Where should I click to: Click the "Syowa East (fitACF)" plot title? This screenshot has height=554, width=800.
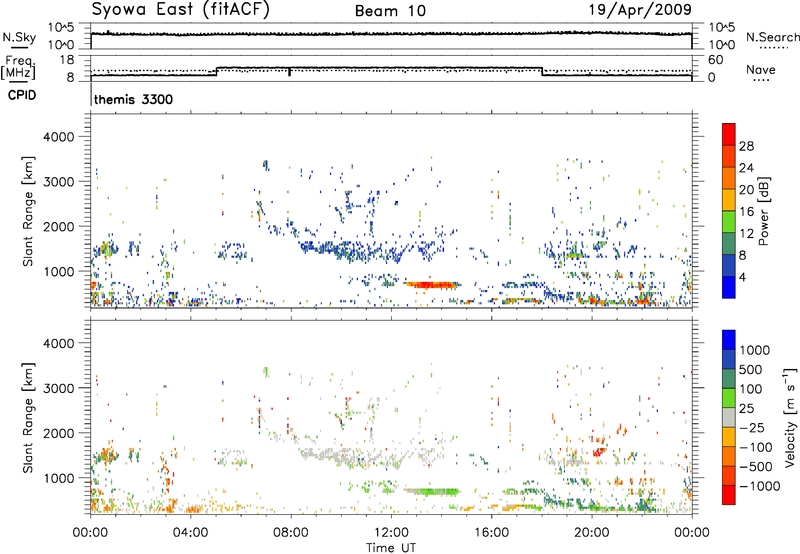pyautogui.click(x=181, y=9)
